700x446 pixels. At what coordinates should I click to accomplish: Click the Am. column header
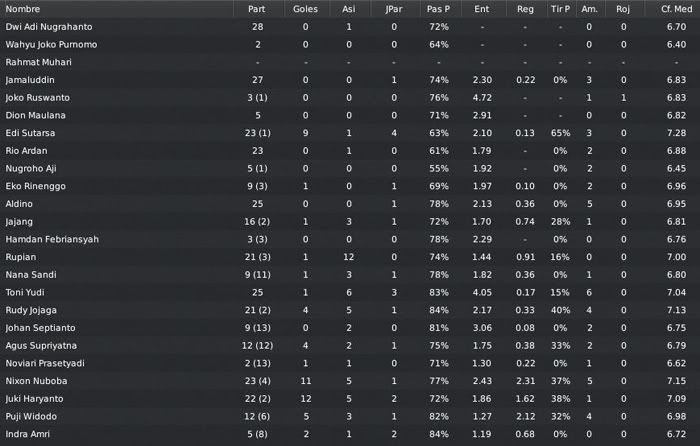pos(589,9)
